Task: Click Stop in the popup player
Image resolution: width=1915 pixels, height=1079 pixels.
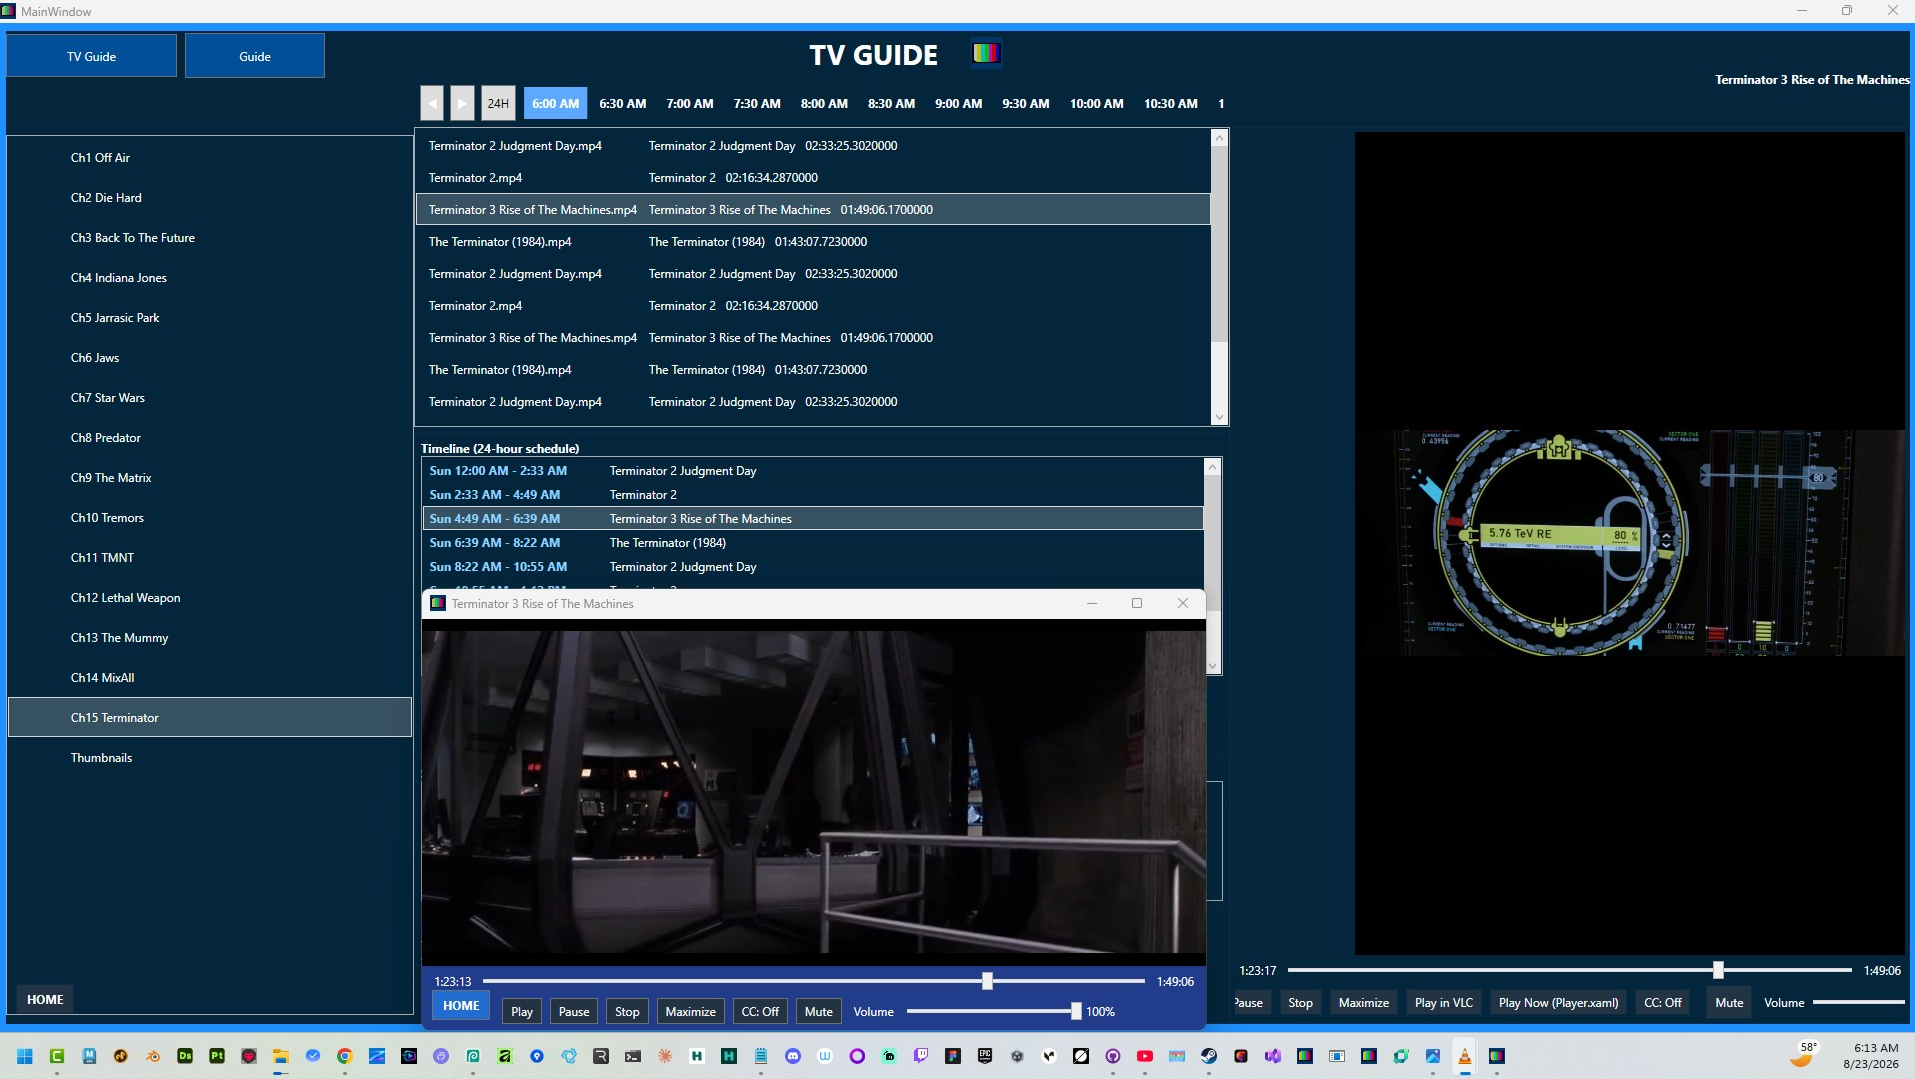Action: pyautogui.click(x=627, y=1011)
